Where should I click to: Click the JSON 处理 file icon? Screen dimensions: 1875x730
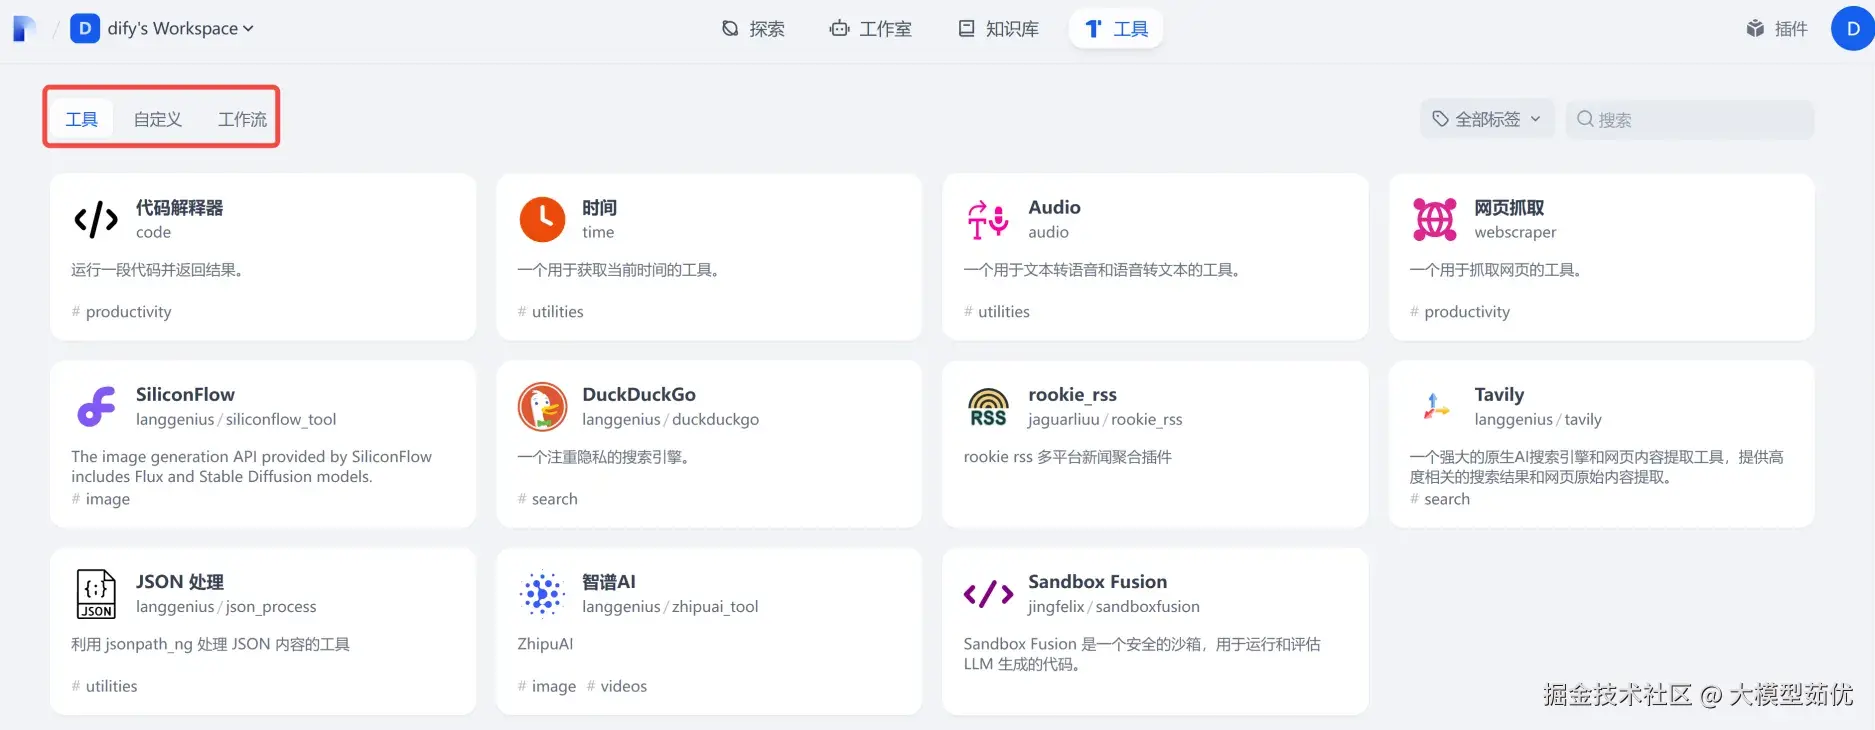pos(96,593)
